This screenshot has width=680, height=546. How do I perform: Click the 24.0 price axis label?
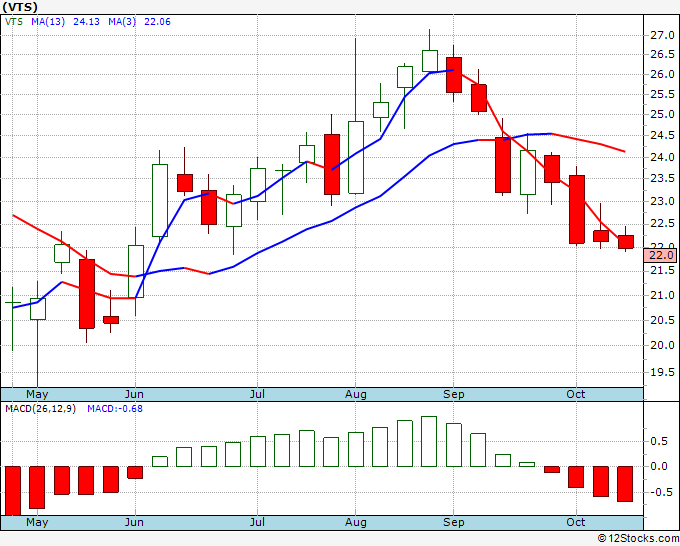pos(662,157)
